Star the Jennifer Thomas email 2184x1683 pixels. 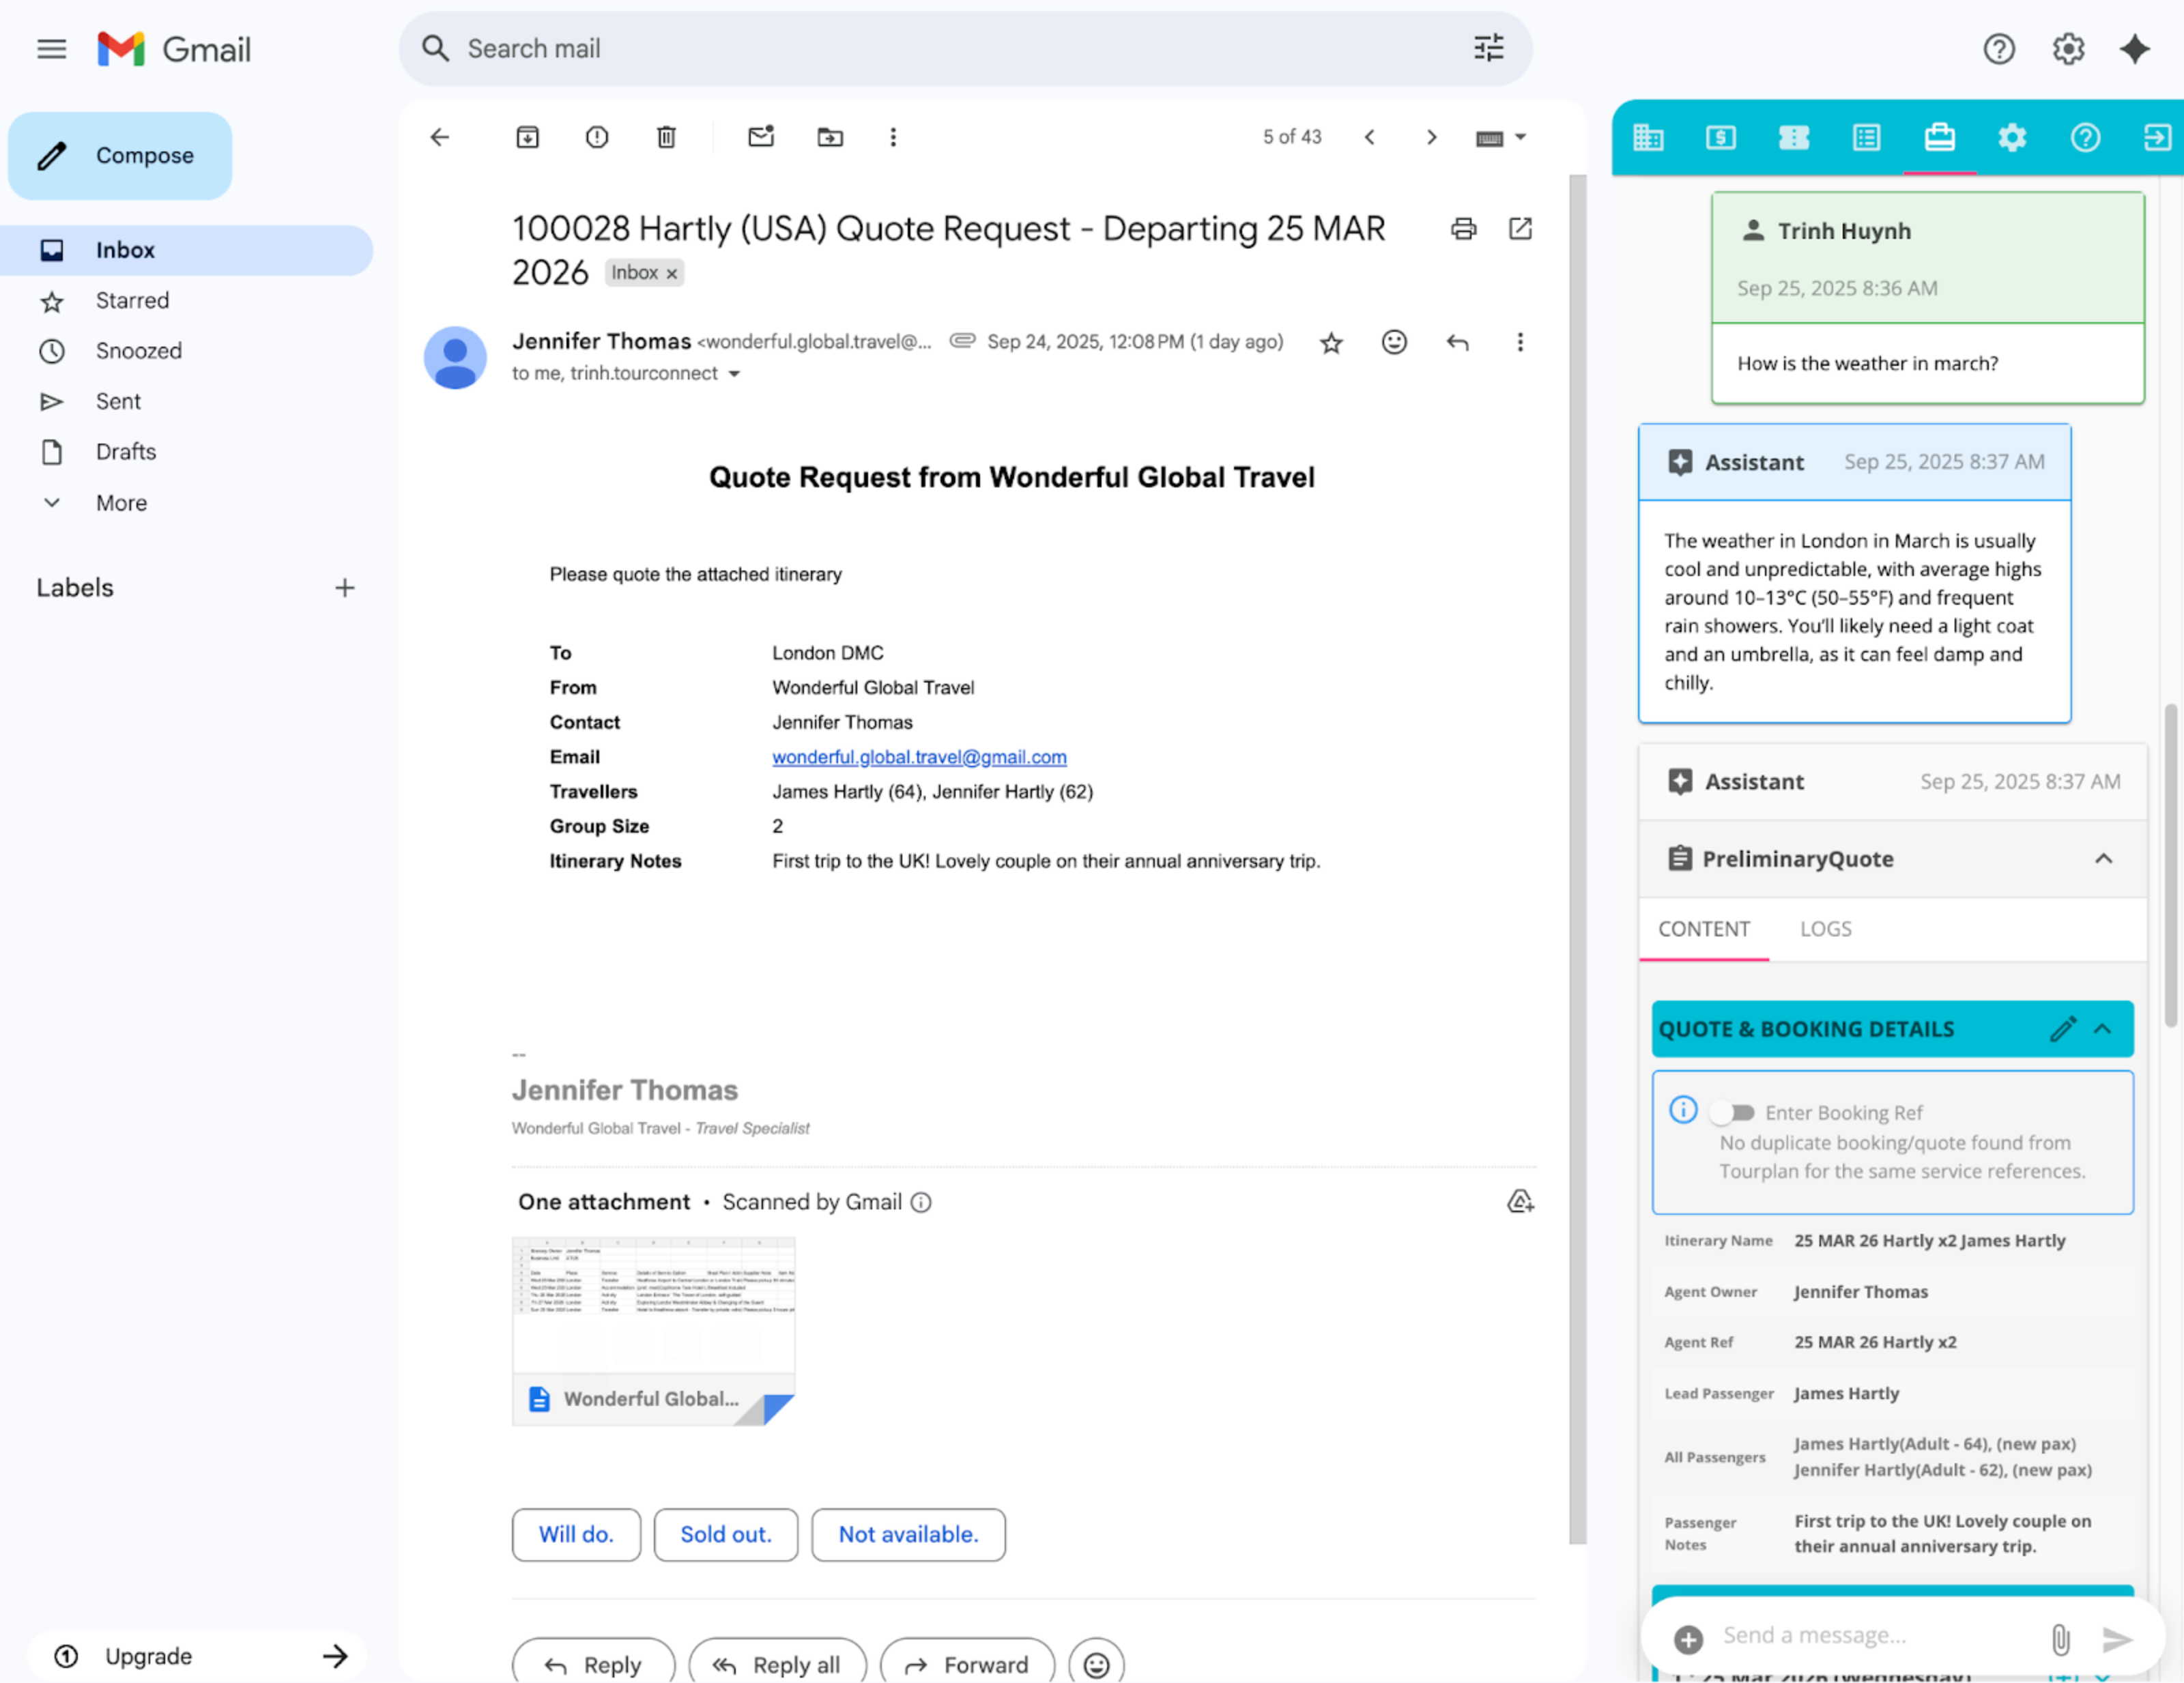pos(1331,343)
